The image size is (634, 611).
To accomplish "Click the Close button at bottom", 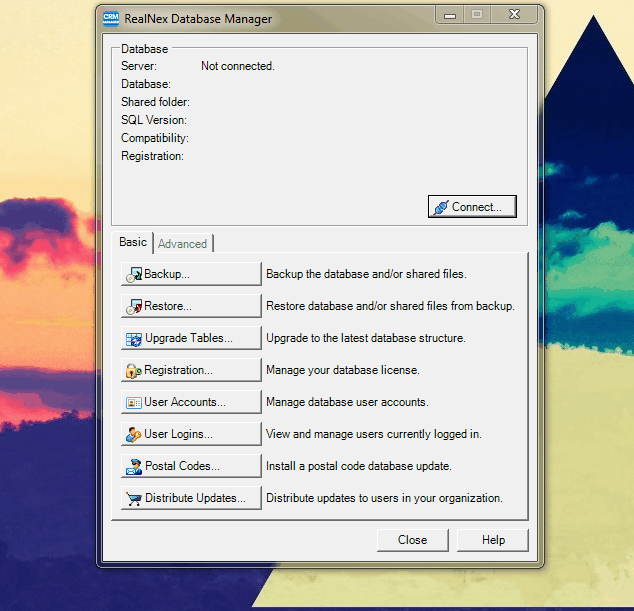I will 412,540.
